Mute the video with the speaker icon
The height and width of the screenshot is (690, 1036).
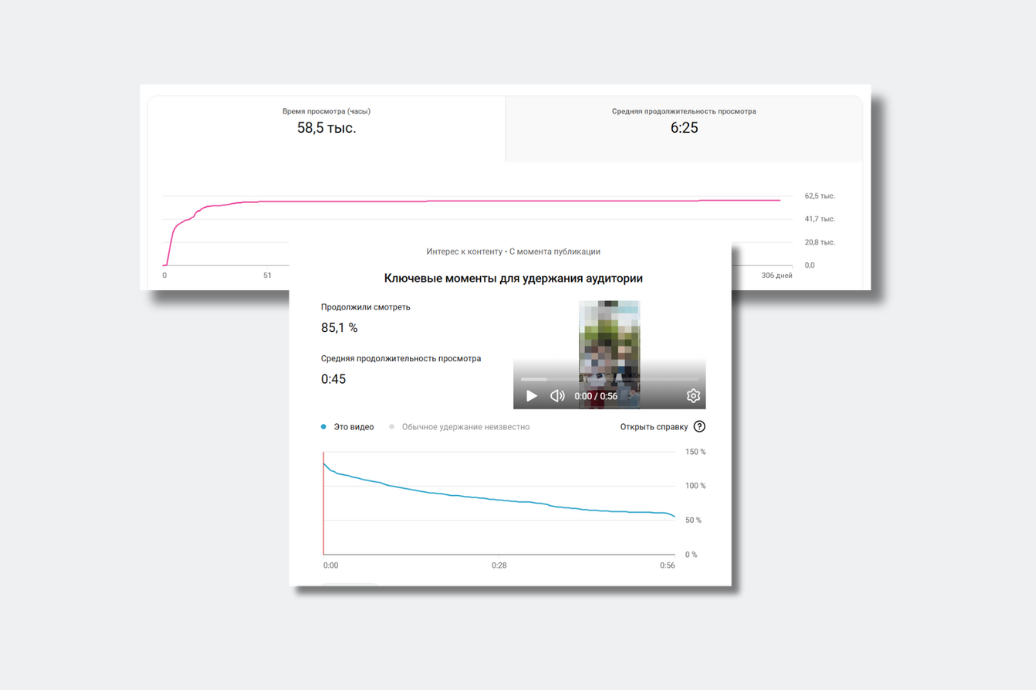click(x=558, y=396)
